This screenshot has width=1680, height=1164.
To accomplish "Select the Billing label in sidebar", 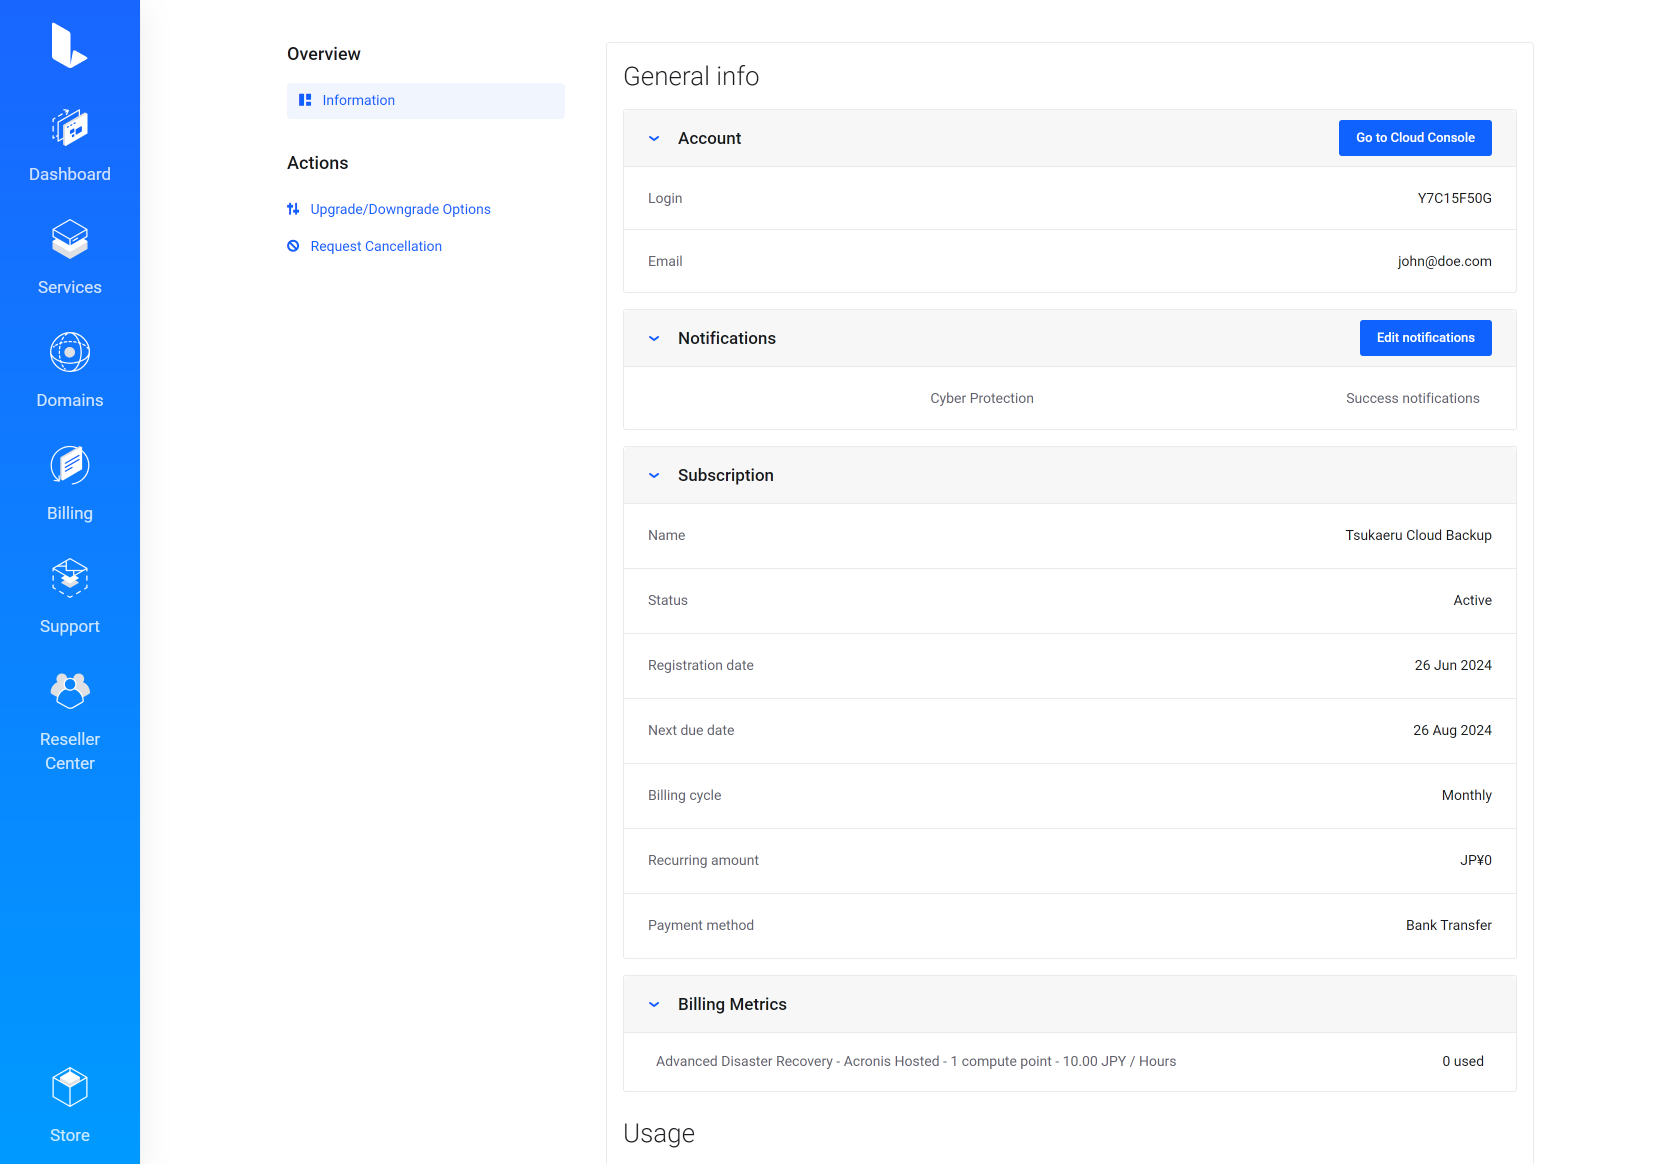I will click(x=70, y=513).
